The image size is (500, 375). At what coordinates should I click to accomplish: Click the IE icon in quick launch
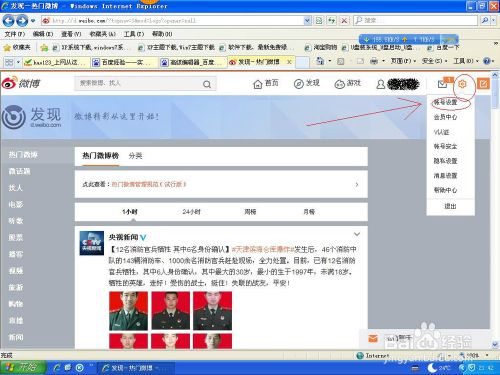point(57,368)
